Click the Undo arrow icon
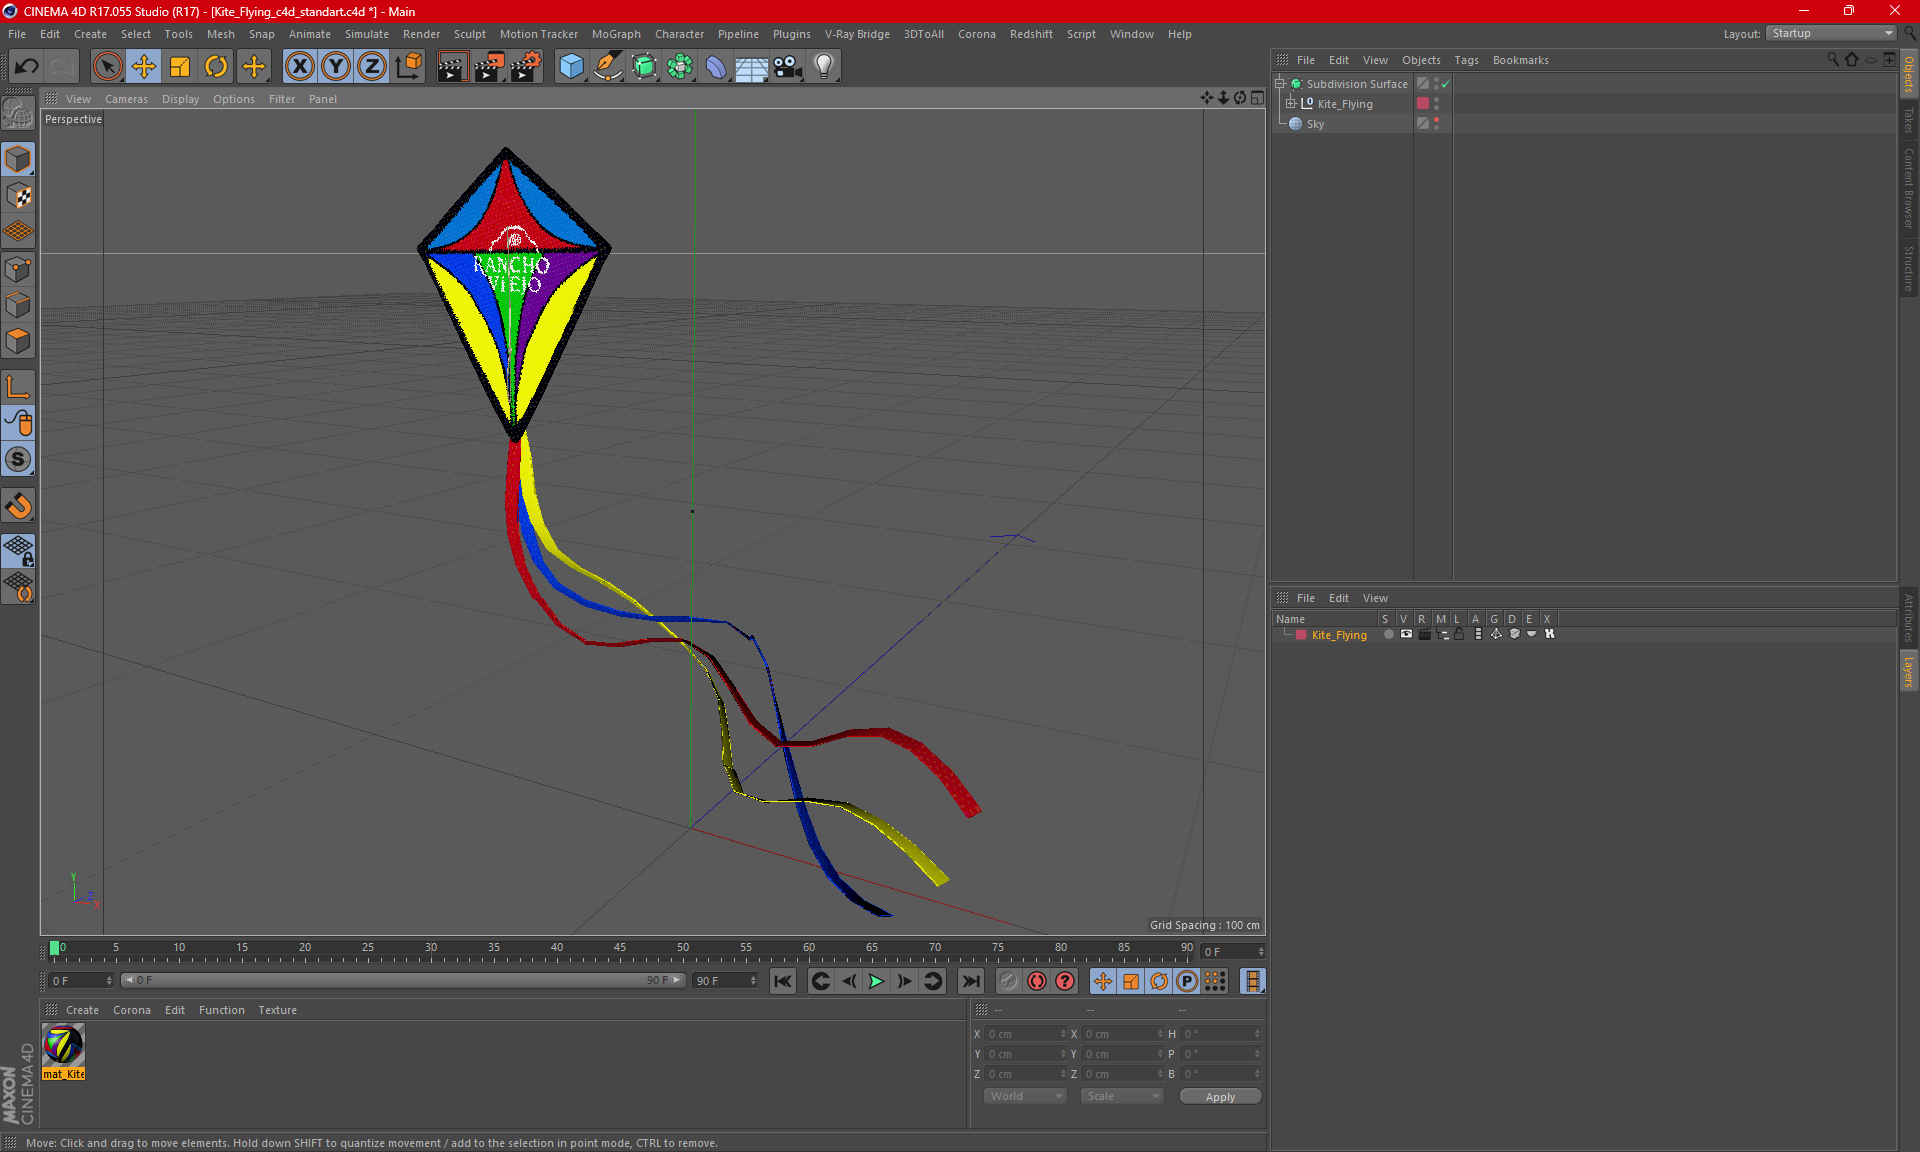 [x=27, y=67]
